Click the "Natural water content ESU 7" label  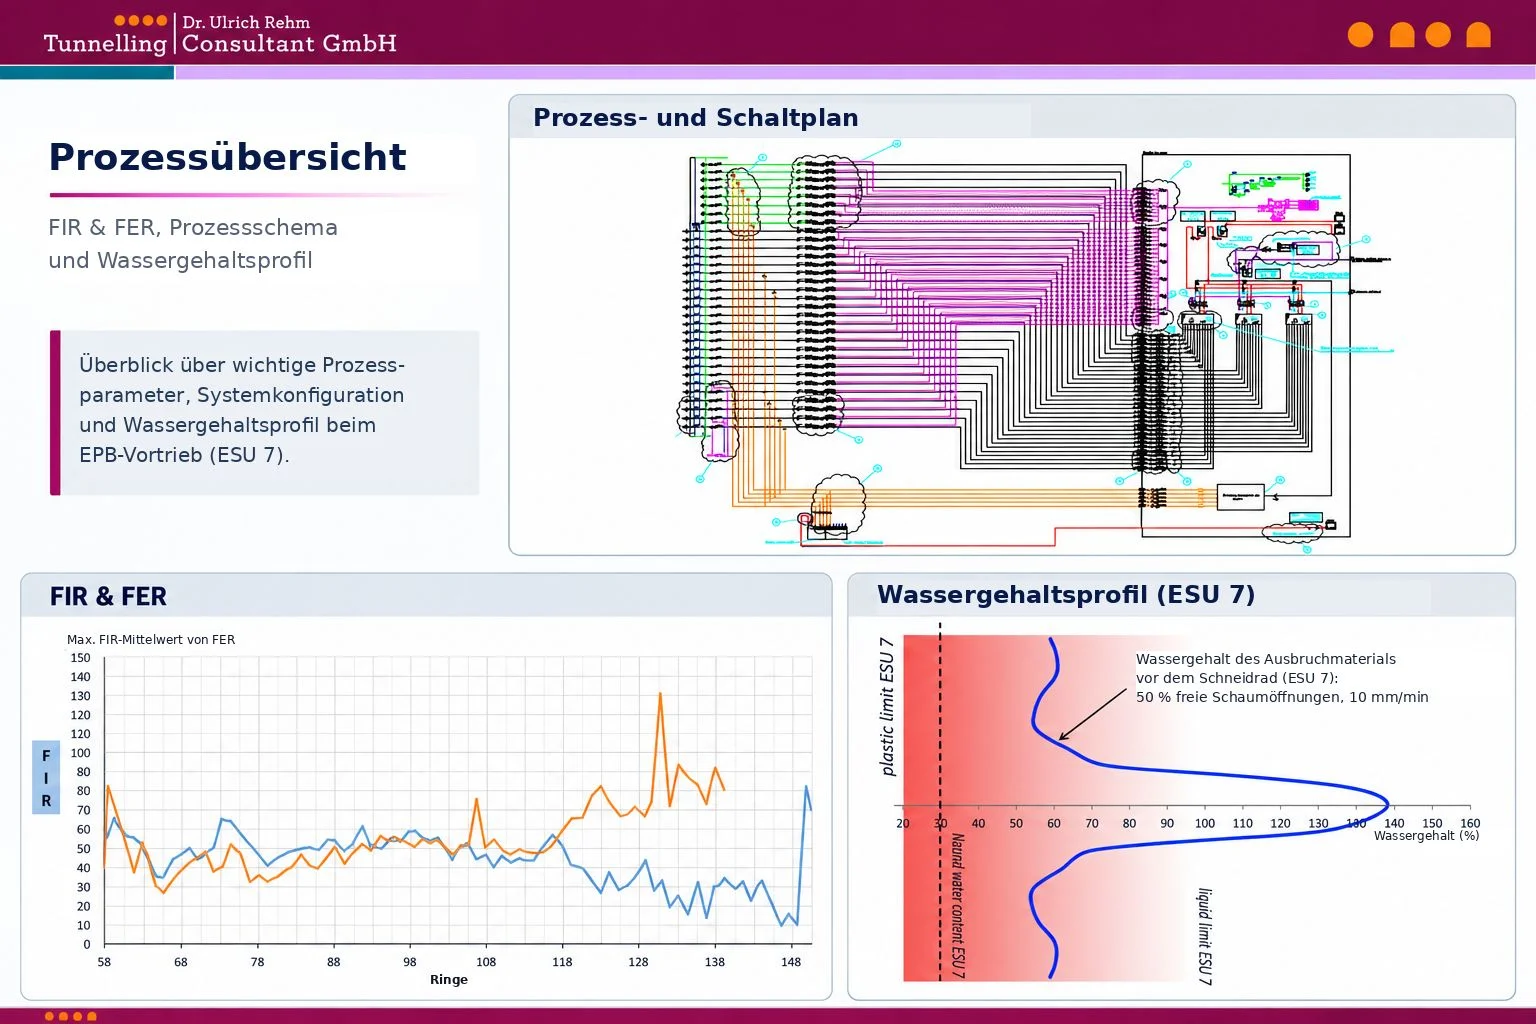[x=958, y=907]
